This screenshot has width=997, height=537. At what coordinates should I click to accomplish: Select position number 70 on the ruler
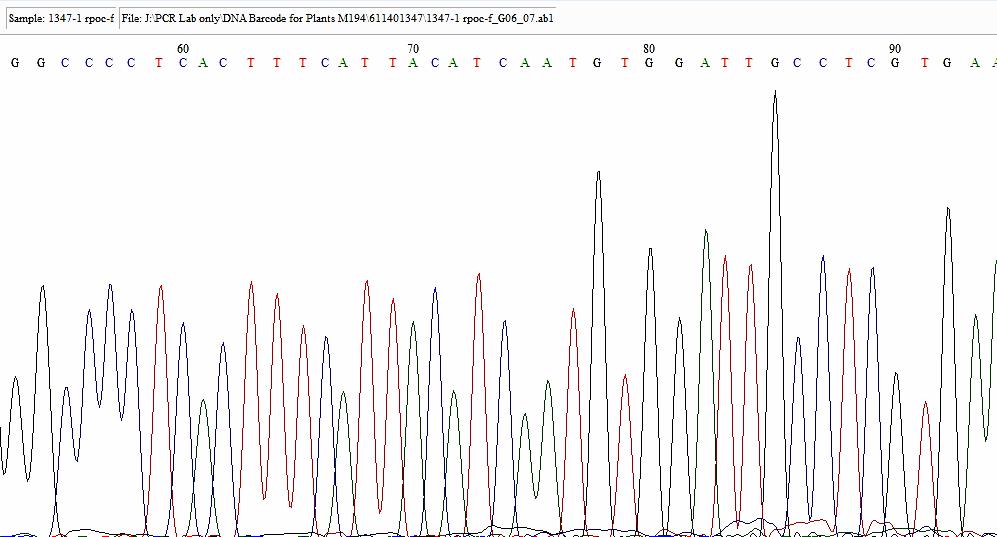click(413, 49)
